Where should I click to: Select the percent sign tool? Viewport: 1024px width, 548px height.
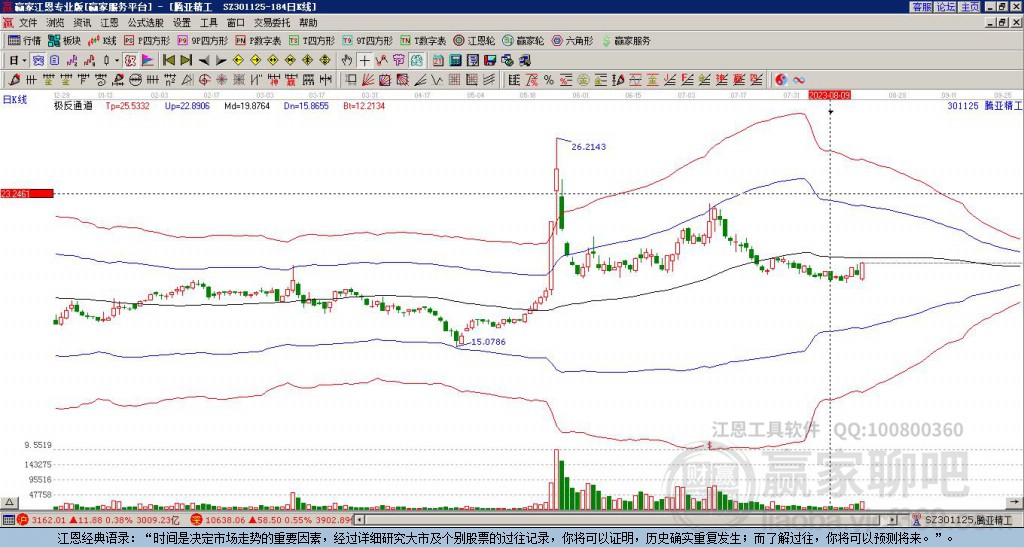(x=549, y=80)
